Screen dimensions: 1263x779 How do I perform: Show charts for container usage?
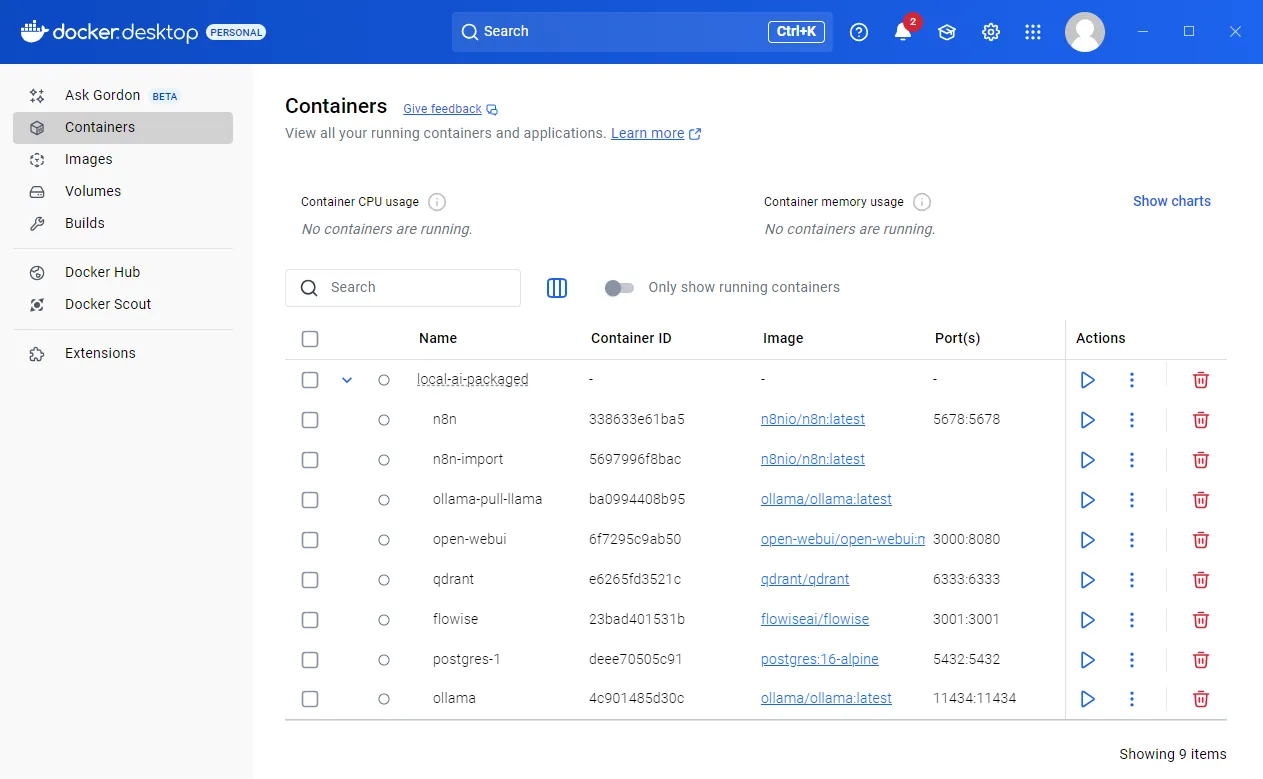[x=1171, y=200]
